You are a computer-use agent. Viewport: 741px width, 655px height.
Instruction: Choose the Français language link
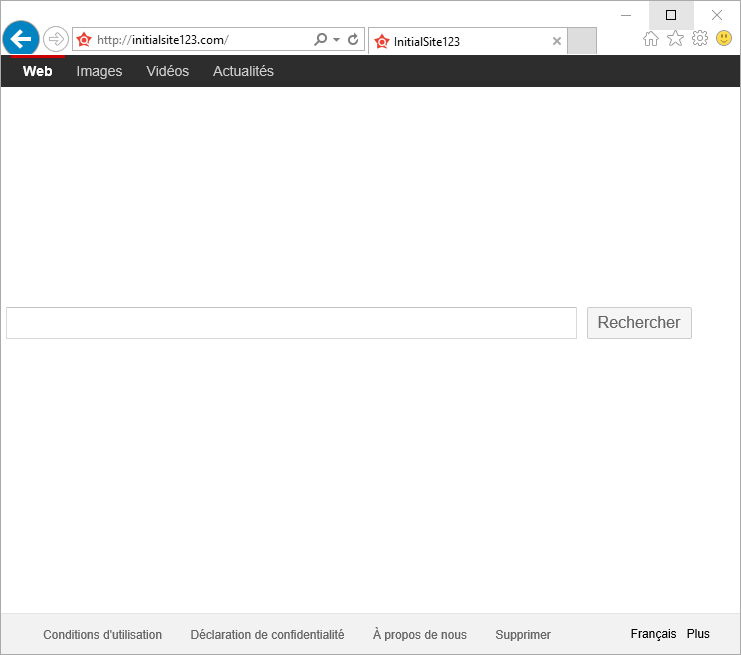654,634
